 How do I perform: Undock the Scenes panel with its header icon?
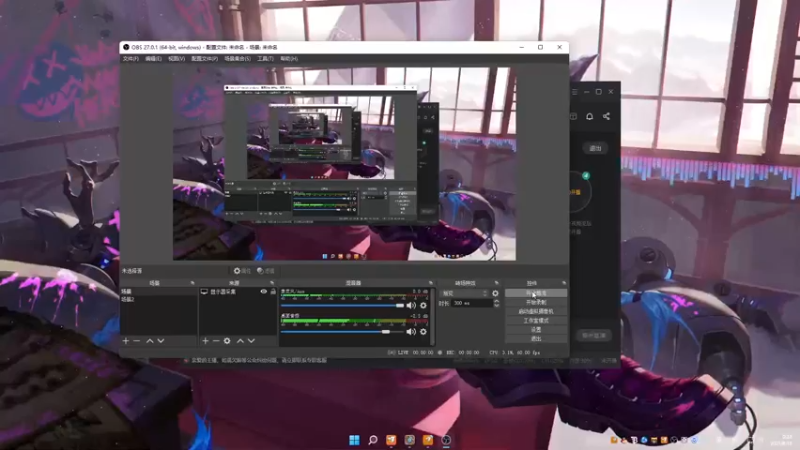point(192,283)
